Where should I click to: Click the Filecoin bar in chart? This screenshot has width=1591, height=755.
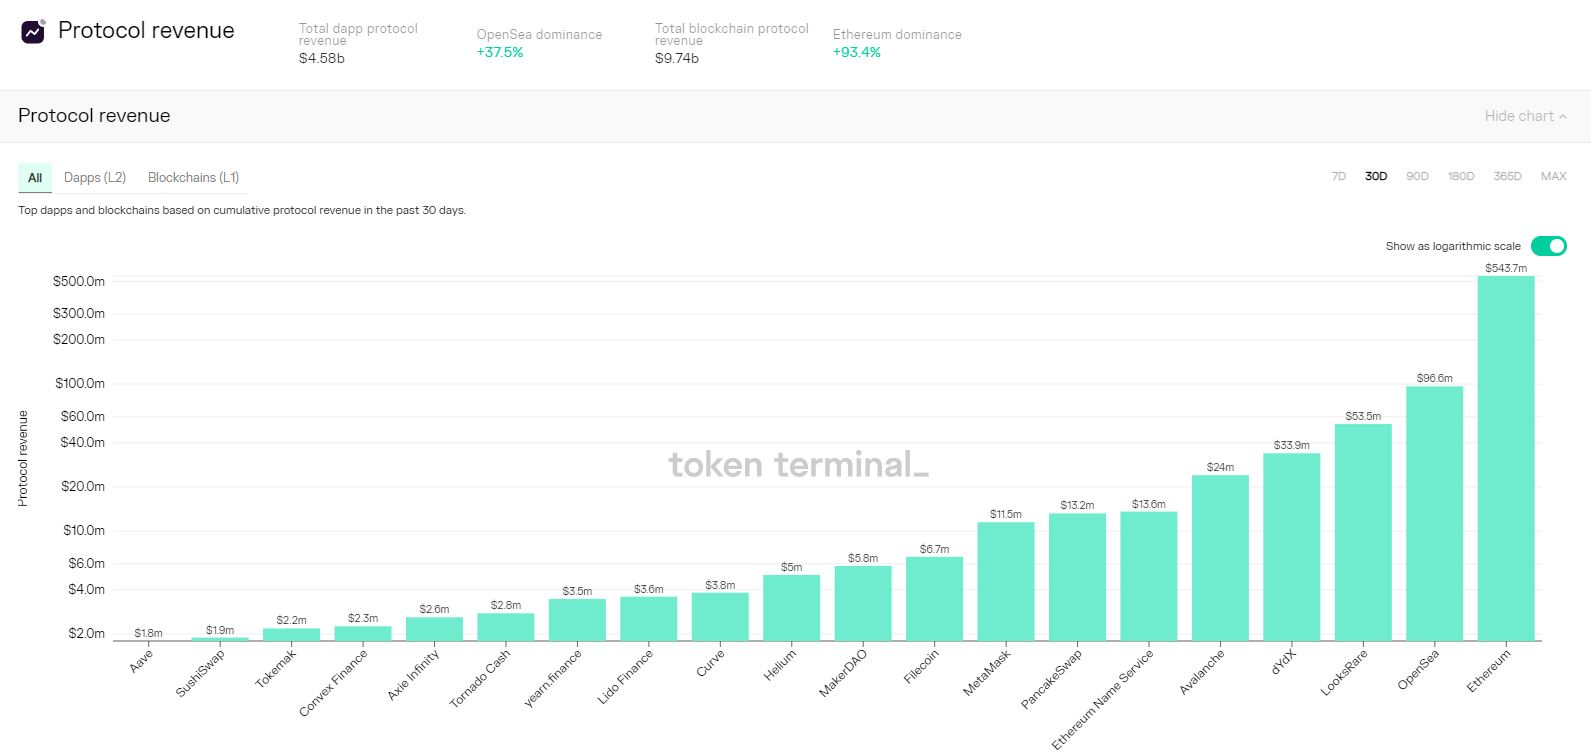pyautogui.click(x=934, y=598)
